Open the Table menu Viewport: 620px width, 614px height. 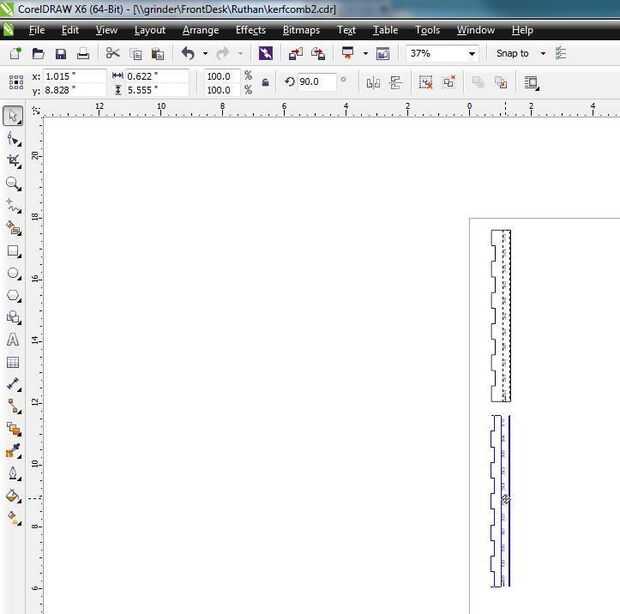[x=386, y=30]
